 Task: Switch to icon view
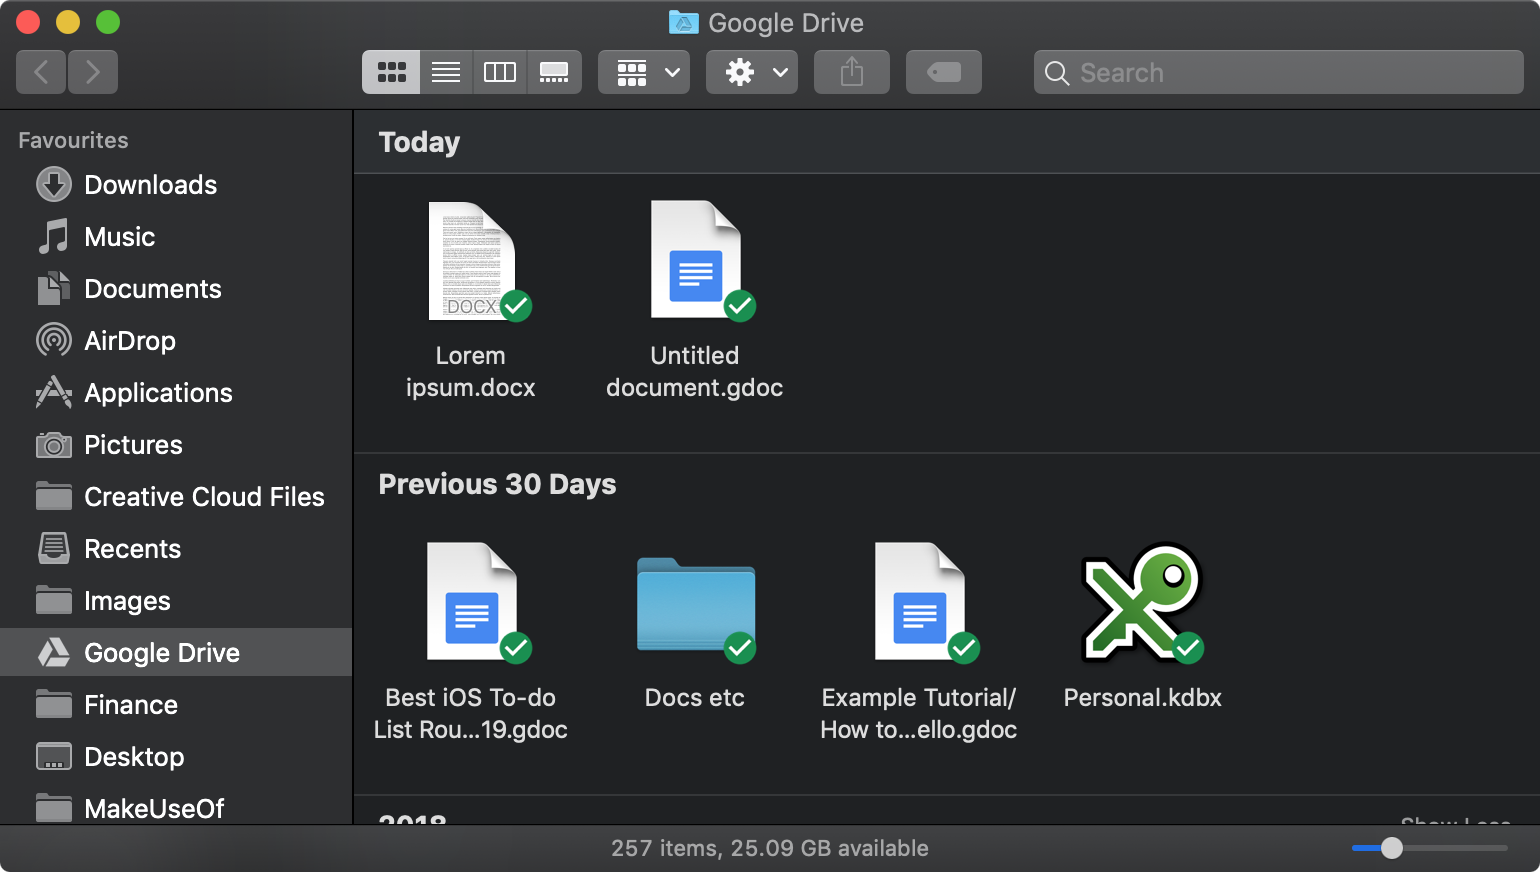(x=391, y=72)
